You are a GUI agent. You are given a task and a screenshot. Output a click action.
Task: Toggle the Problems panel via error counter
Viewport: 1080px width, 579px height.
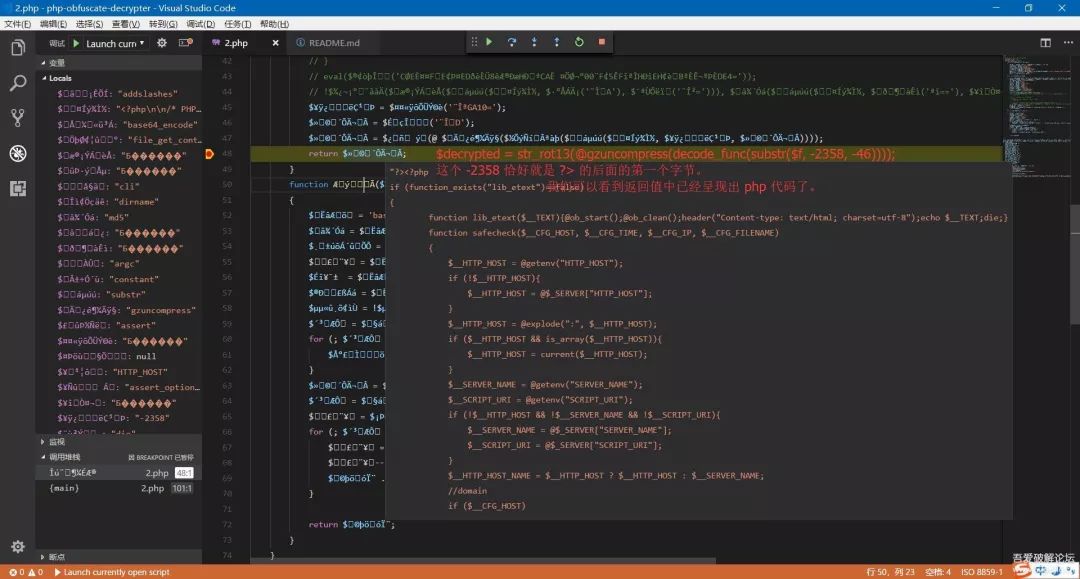point(20,571)
